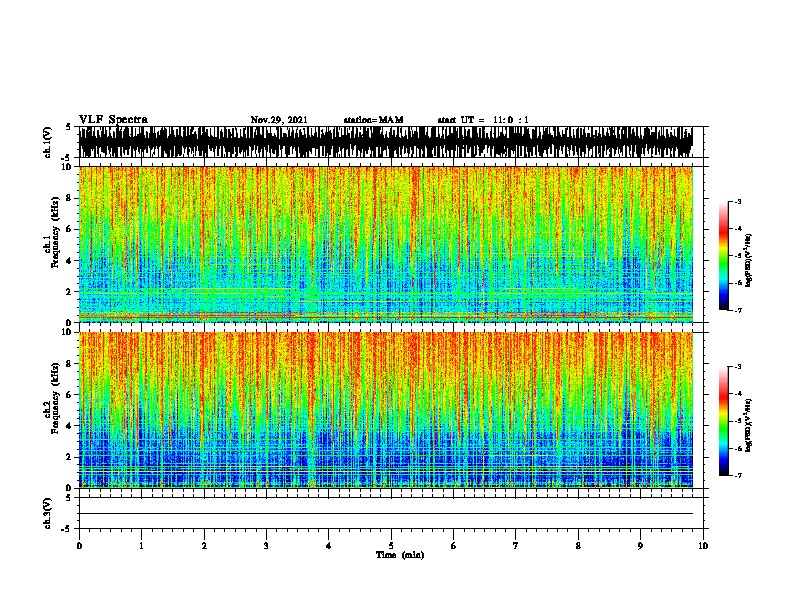Click the ch.2 colorbar log(PSD) unit label
Screen dimensions: 792x612
tap(749, 425)
